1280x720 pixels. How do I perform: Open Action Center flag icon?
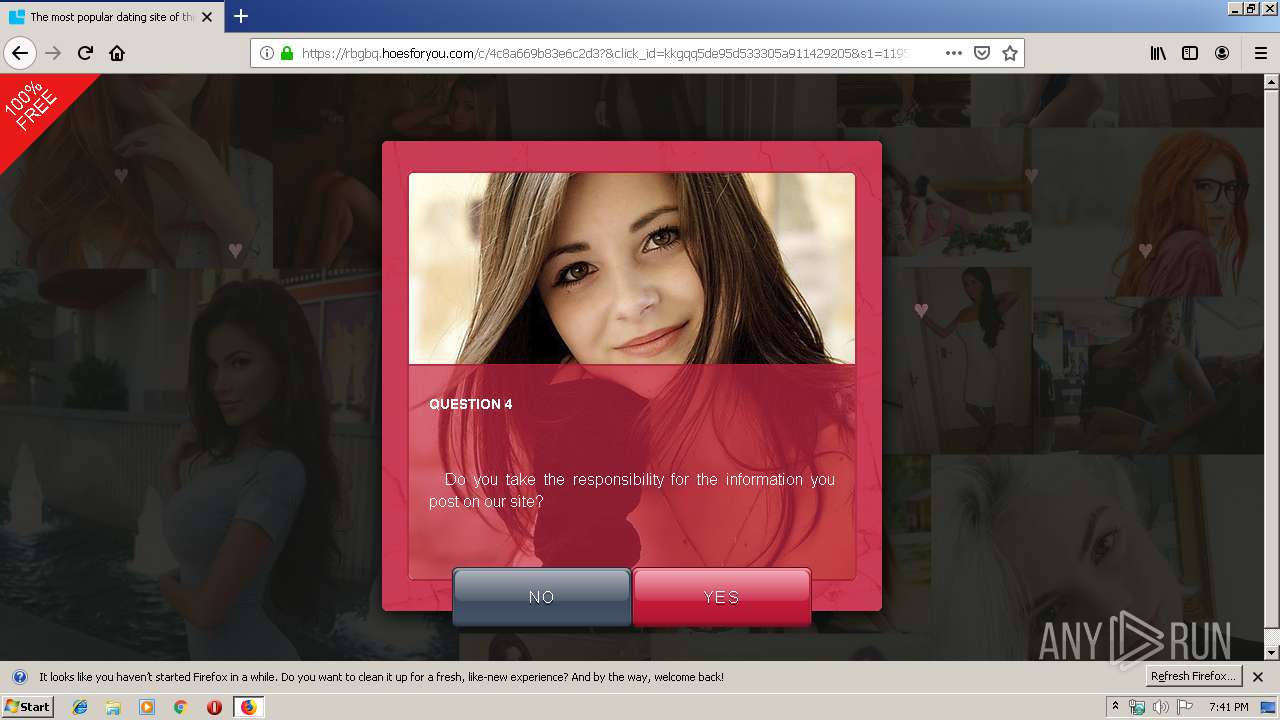pyautogui.click(x=1185, y=707)
